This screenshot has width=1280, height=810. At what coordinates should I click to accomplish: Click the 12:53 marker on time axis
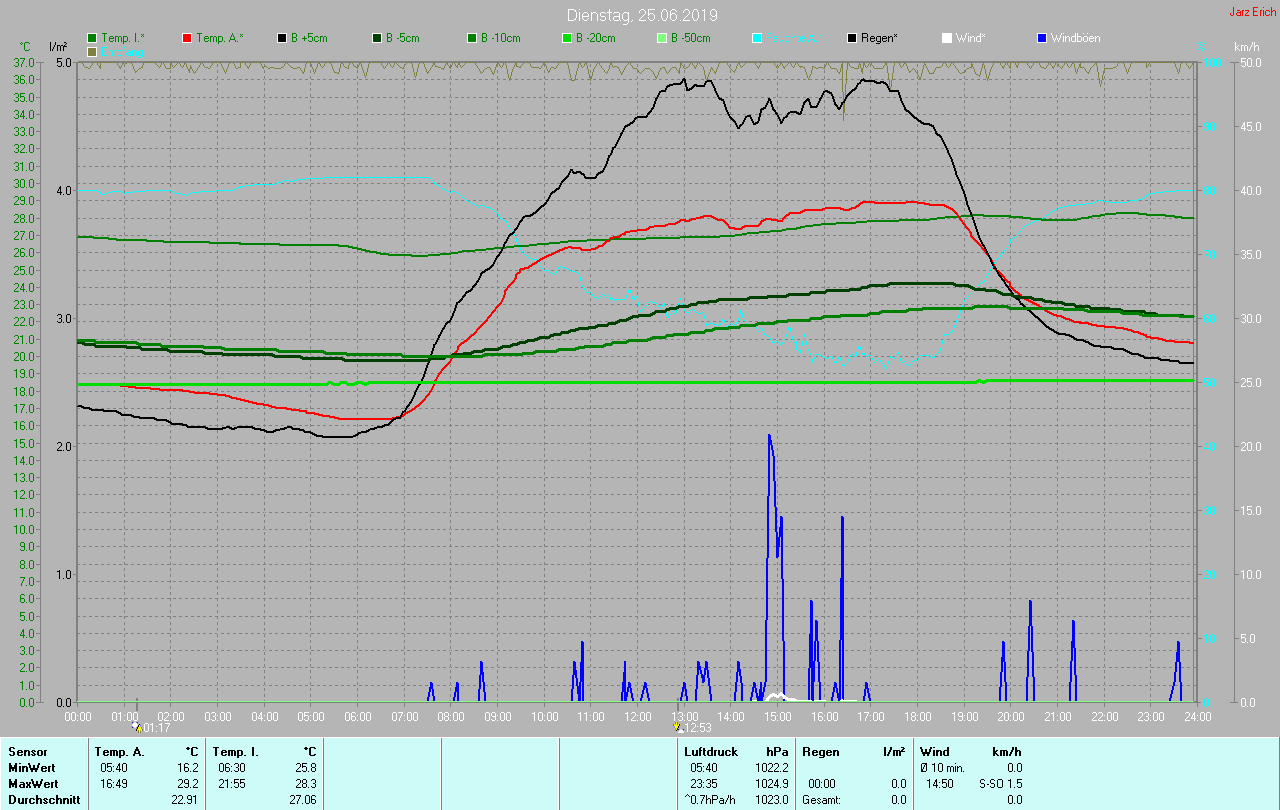[692, 728]
